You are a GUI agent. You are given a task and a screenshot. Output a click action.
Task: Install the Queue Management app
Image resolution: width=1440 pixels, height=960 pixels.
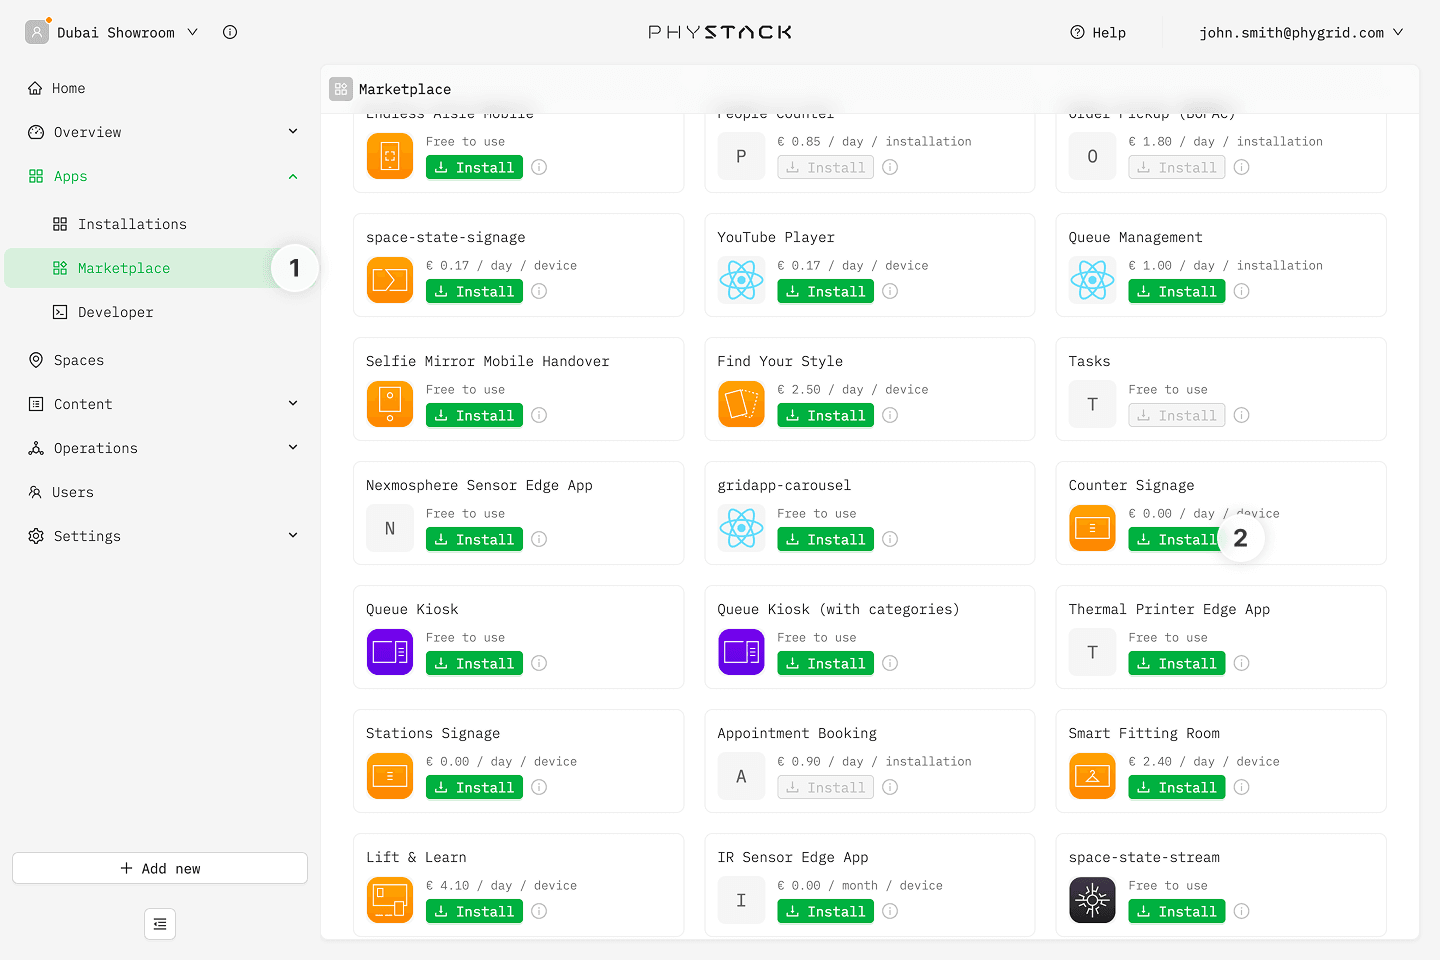click(1176, 291)
